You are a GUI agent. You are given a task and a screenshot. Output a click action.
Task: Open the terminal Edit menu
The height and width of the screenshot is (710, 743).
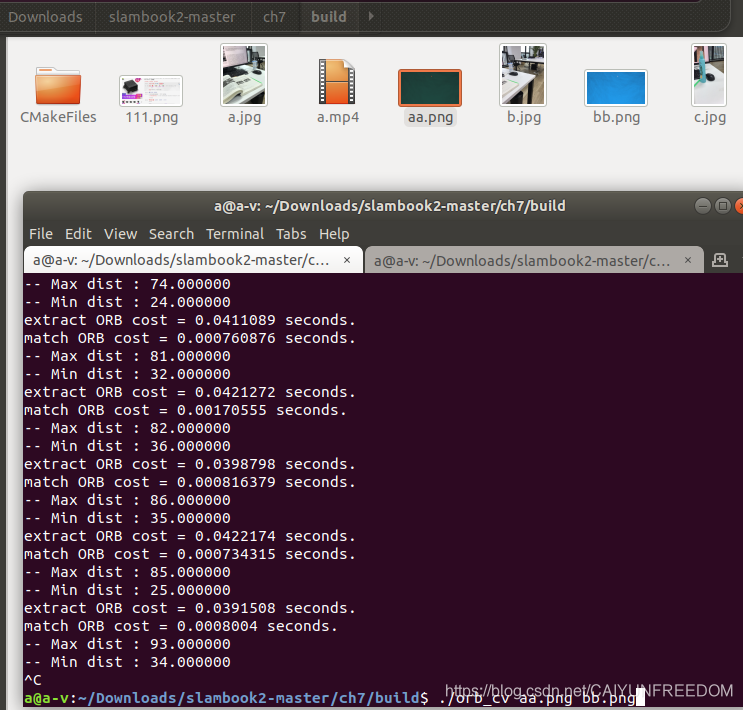pyautogui.click(x=78, y=234)
